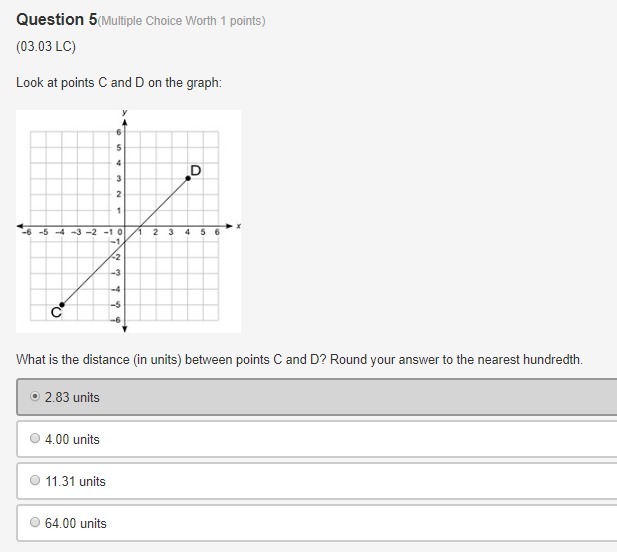Select the 2.83 units radio button
This screenshot has width=617, height=552.
(35, 396)
